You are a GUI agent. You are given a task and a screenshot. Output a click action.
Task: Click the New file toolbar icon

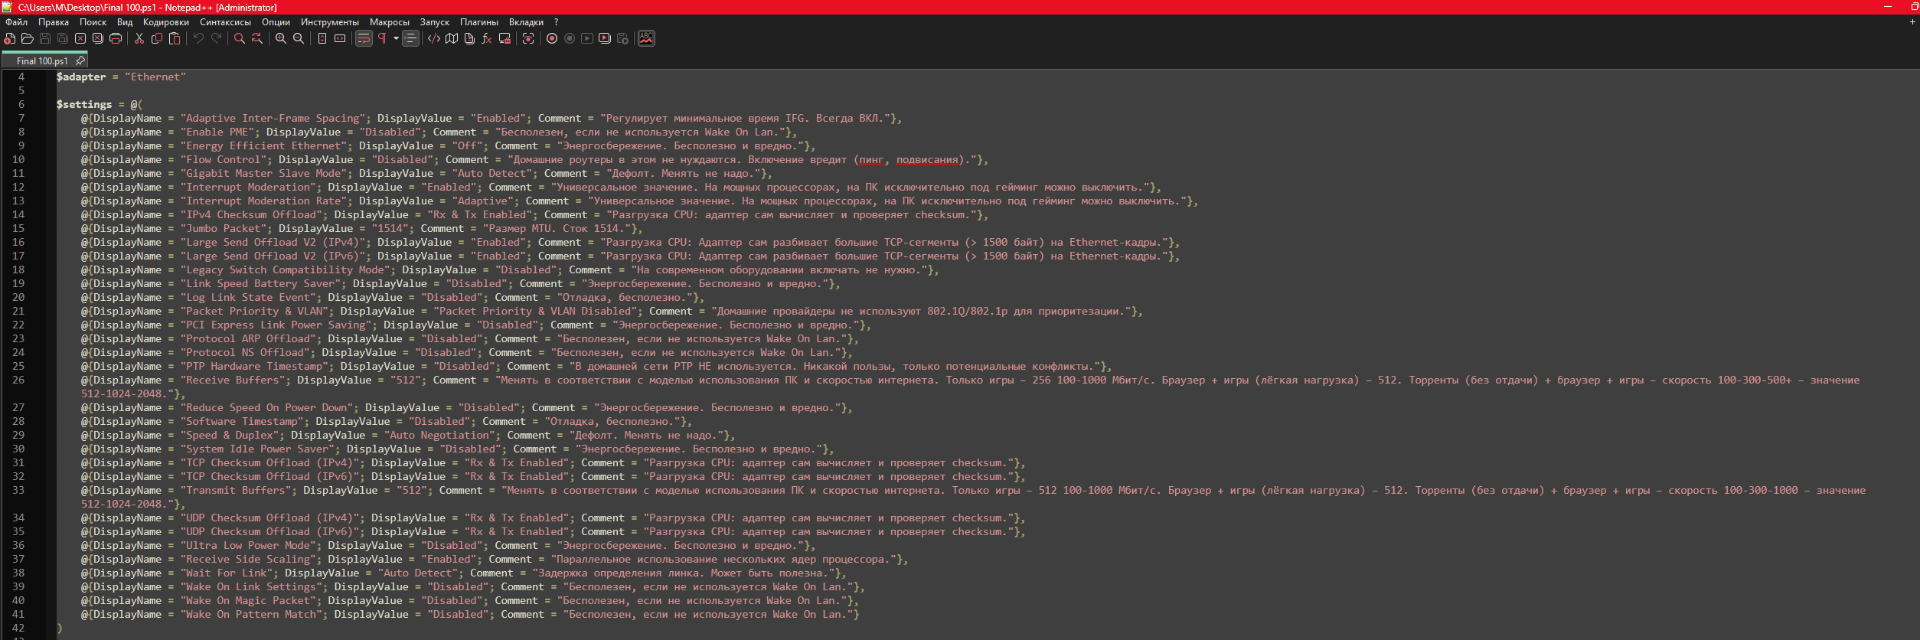[x=10, y=39]
